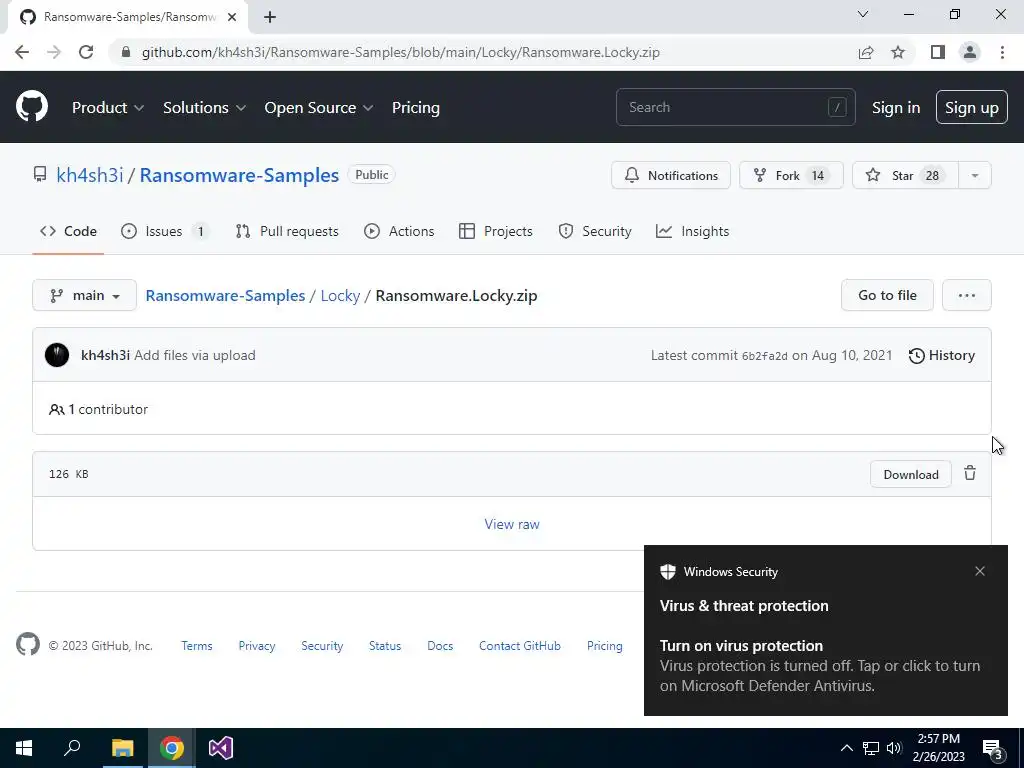Bookmark this page with star icon

click(898, 52)
